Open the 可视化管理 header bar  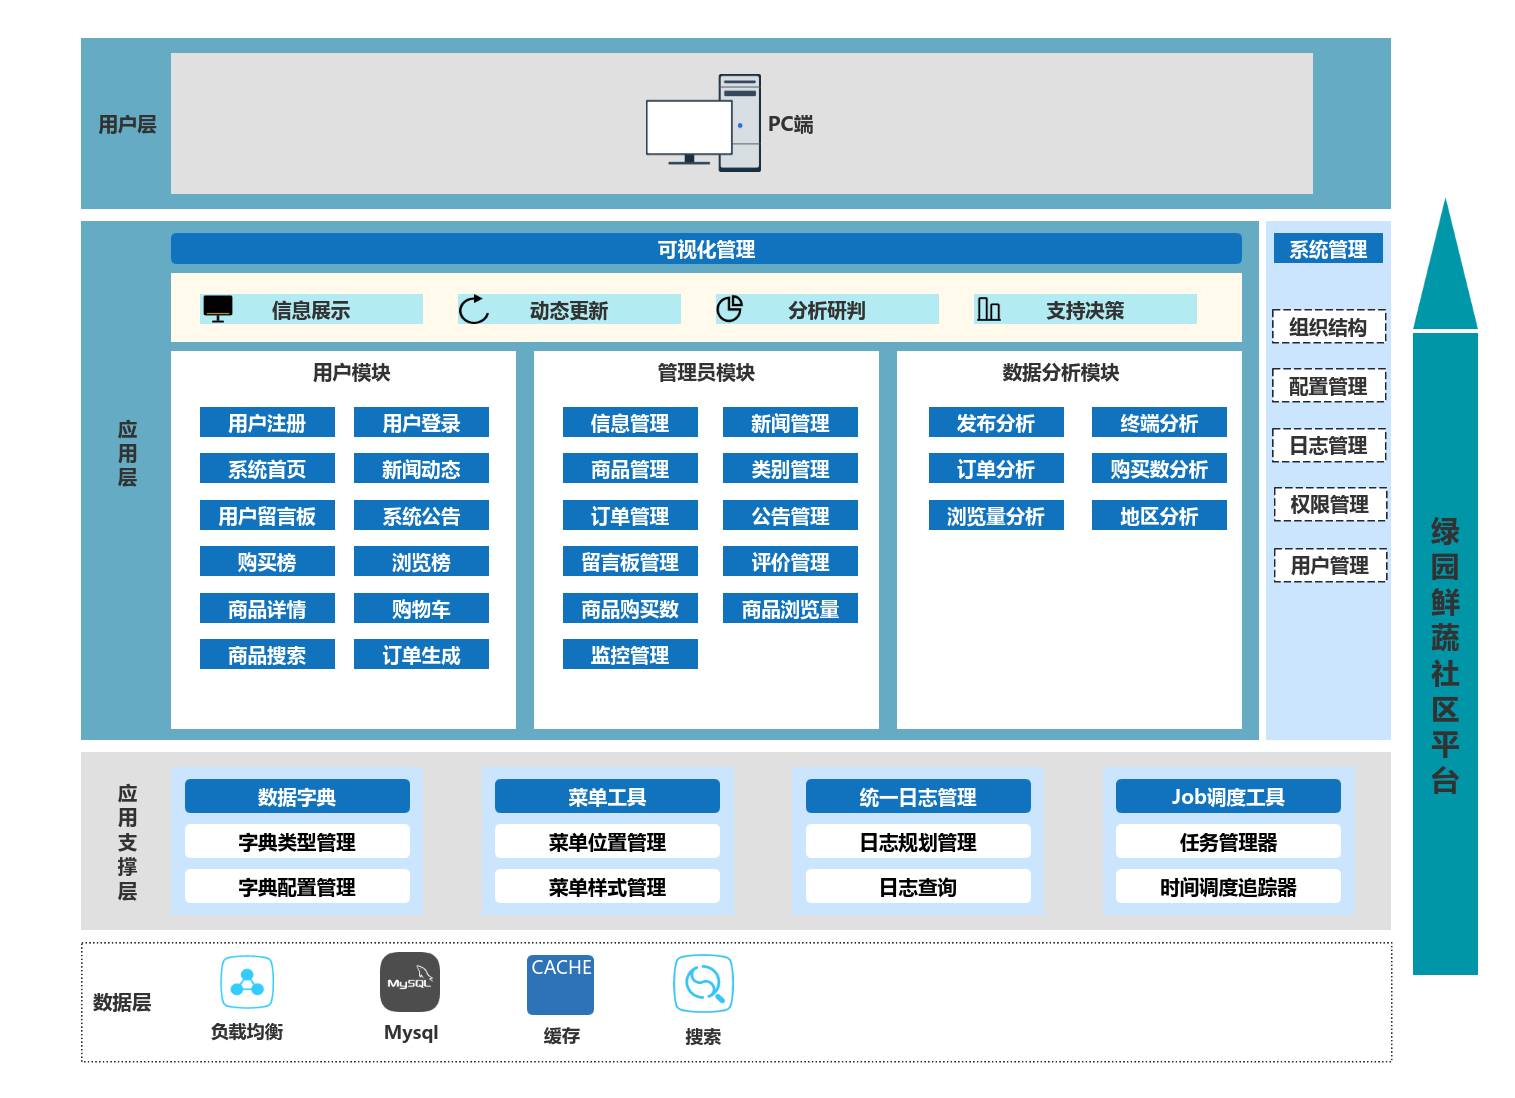pos(706,249)
